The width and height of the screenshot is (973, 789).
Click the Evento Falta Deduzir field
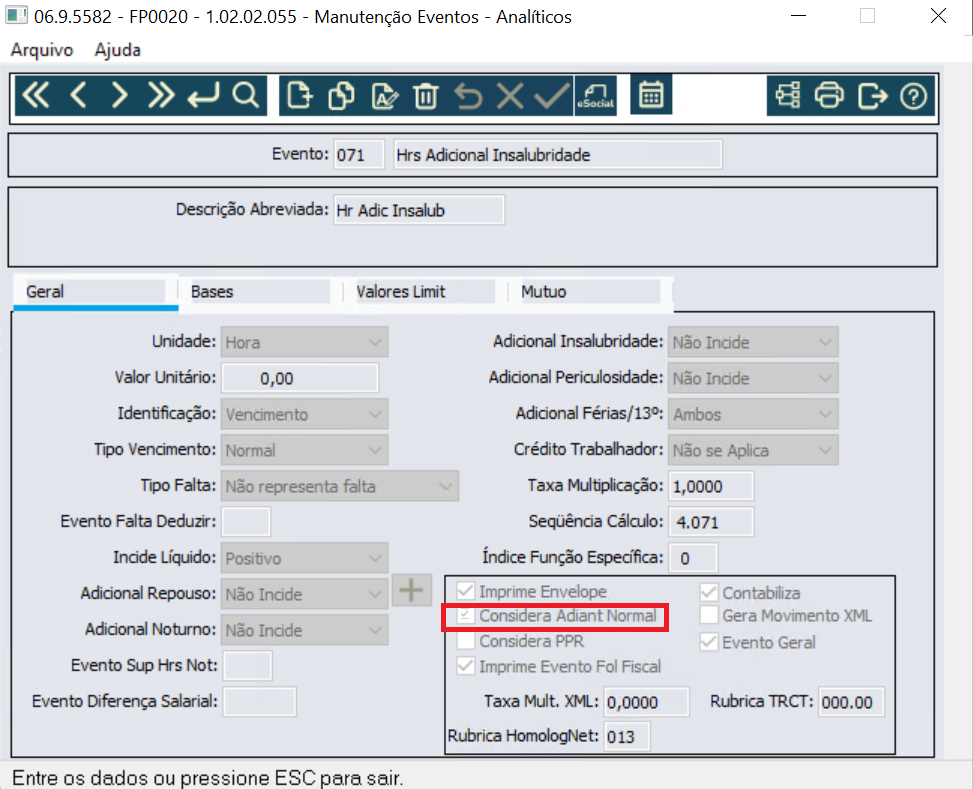[x=246, y=521]
